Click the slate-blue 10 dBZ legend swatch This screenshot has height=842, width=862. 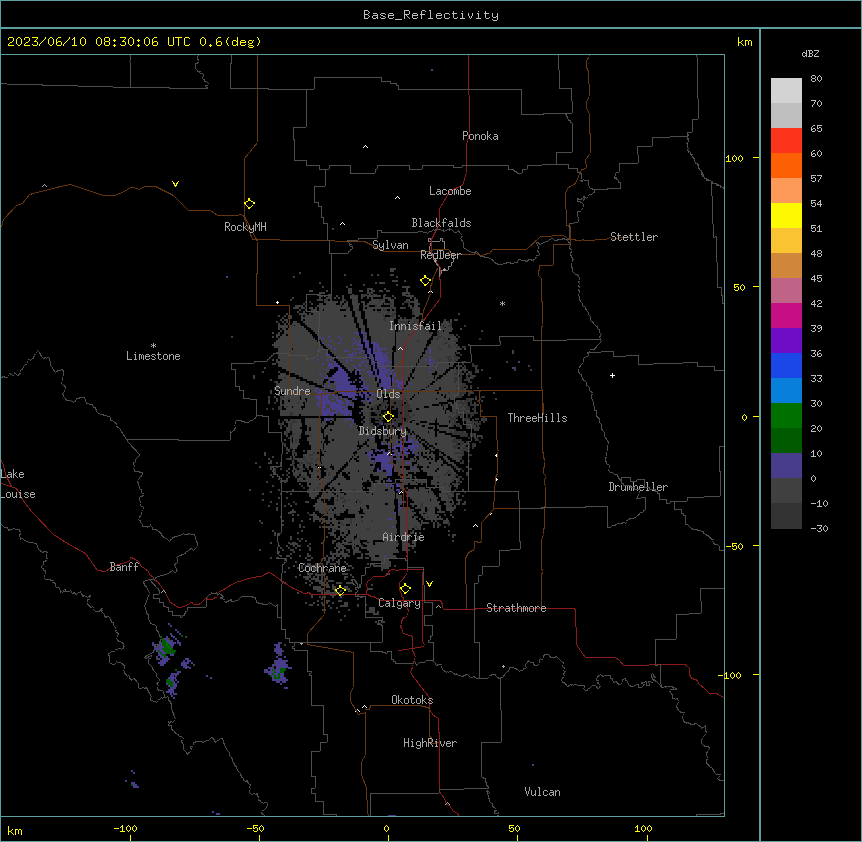[786, 466]
